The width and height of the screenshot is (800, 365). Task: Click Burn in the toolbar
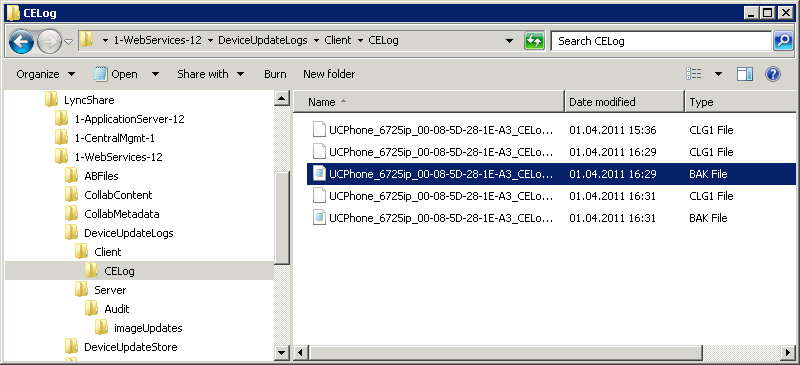click(x=275, y=75)
